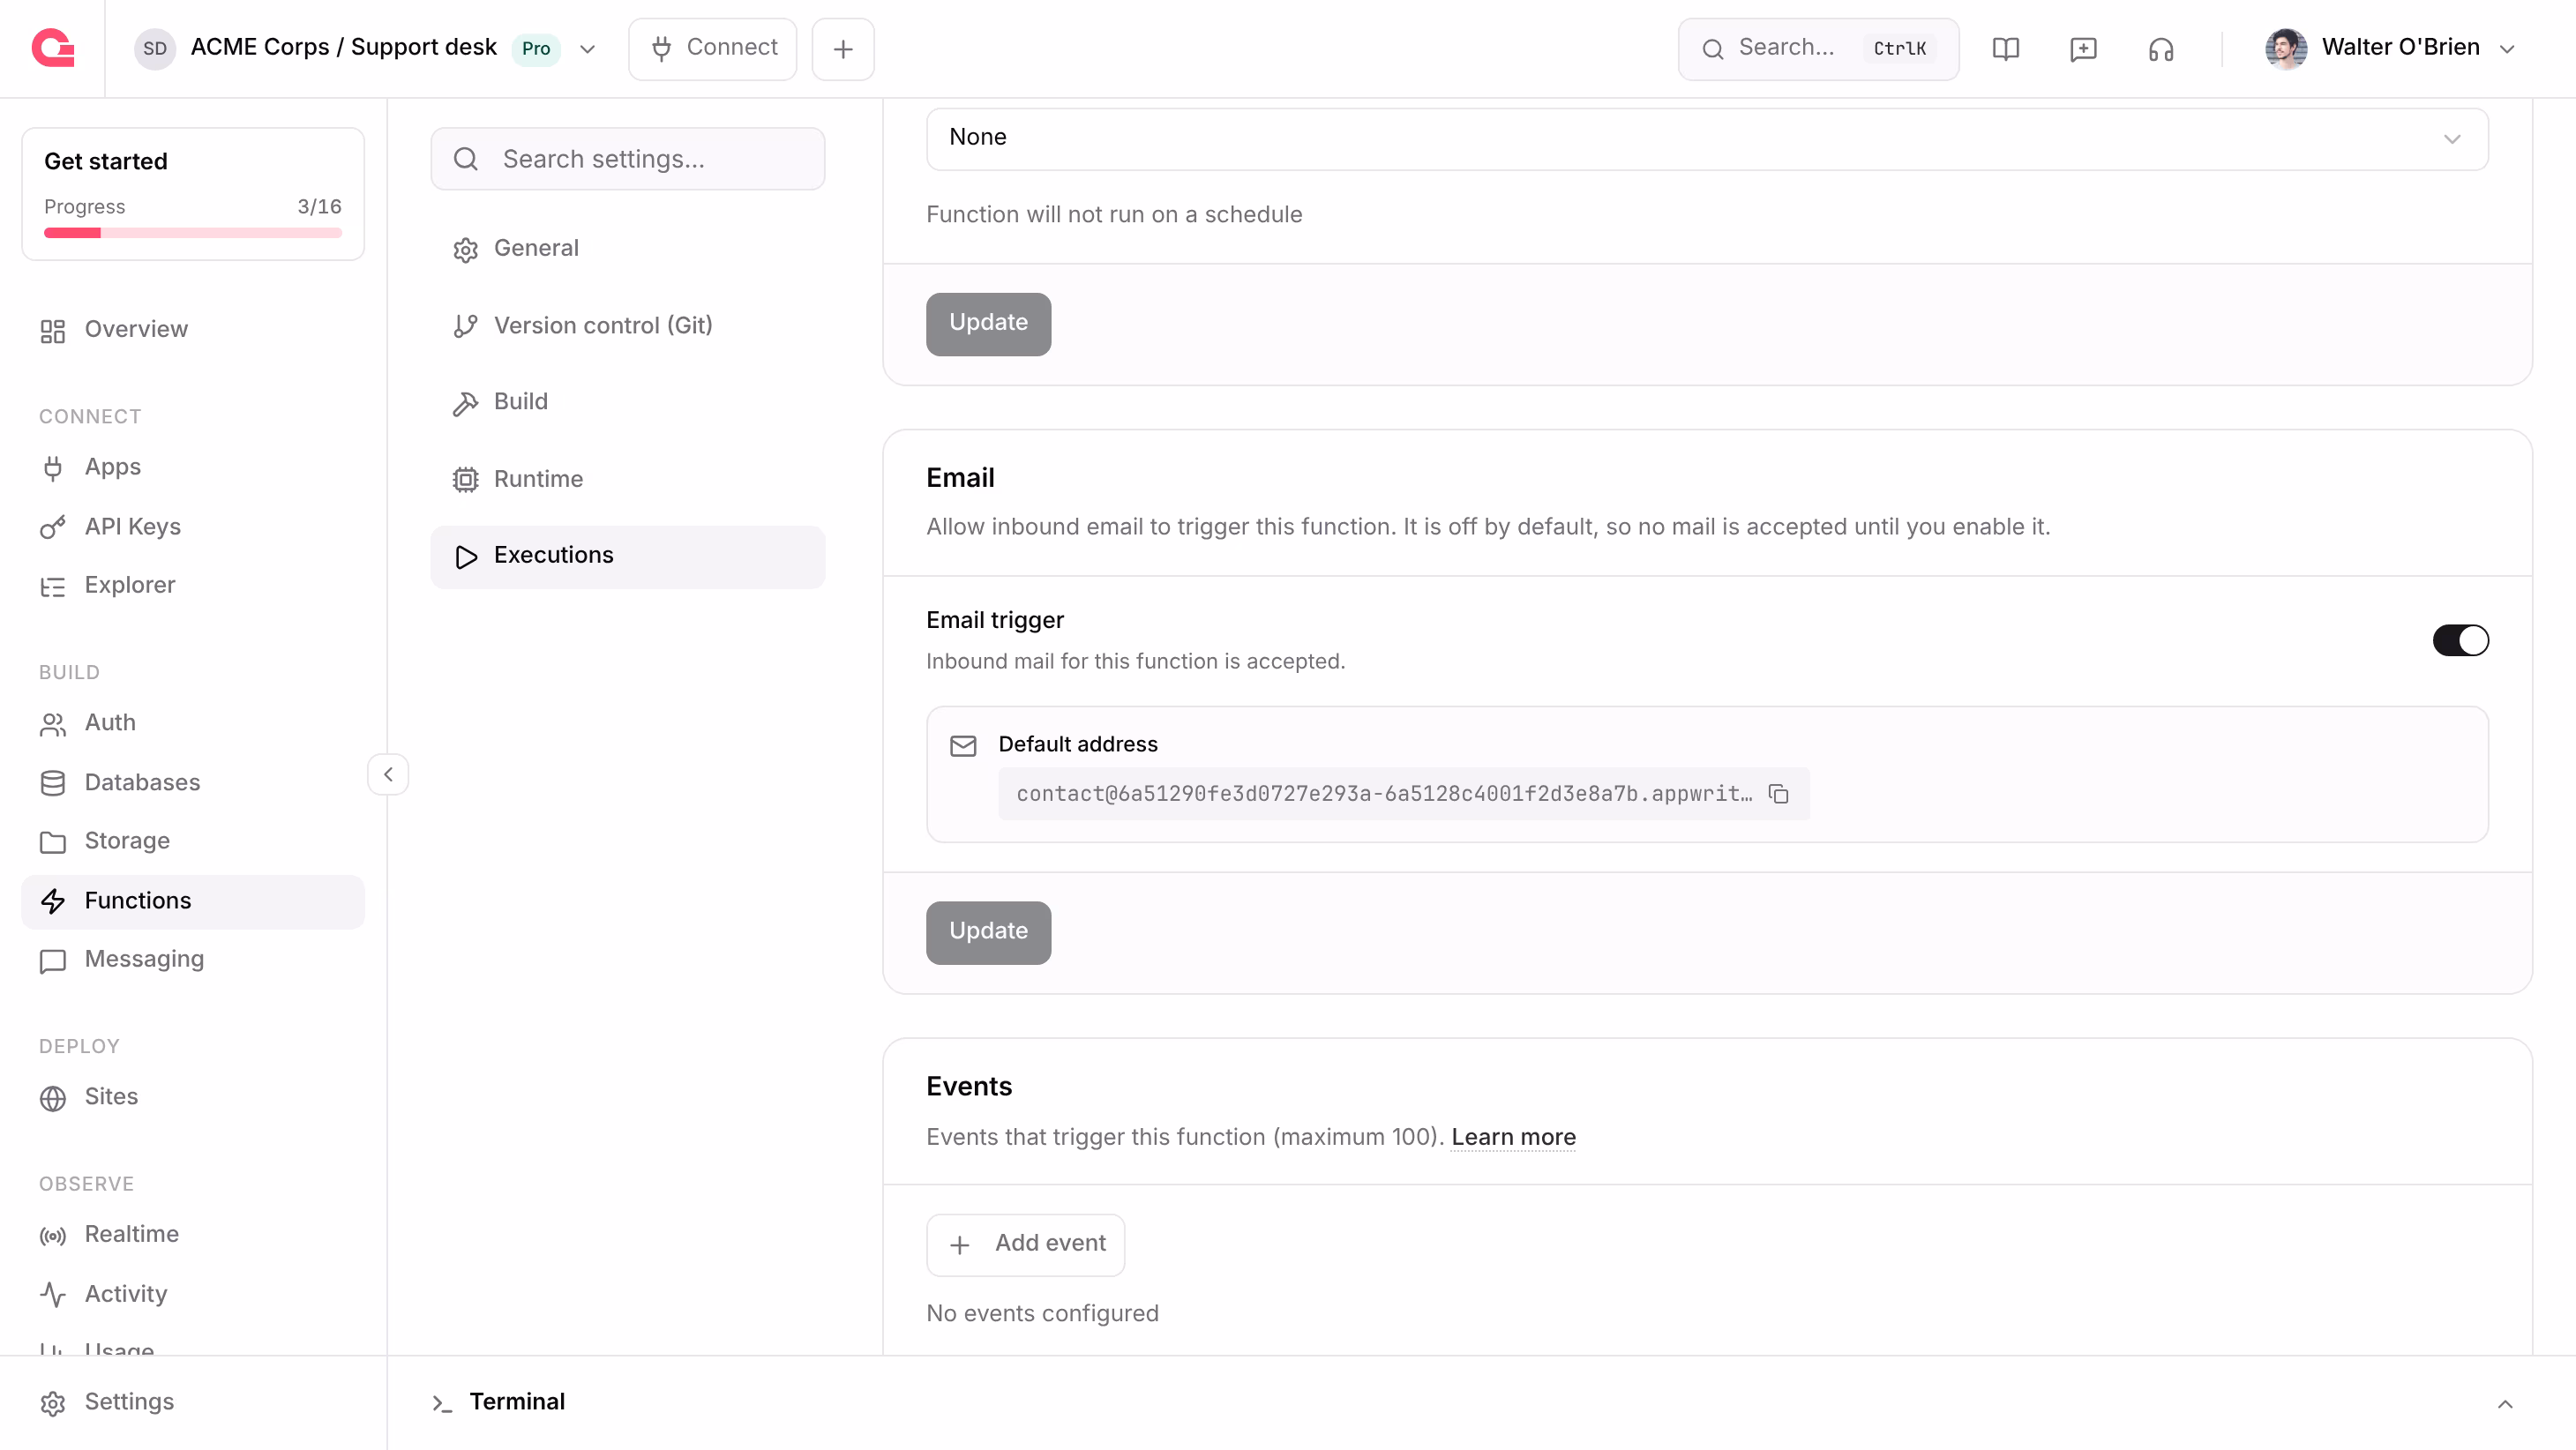Screen dimensions: 2576x1450
Task: Open the Learn more events link
Action: click(1513, 1137)
